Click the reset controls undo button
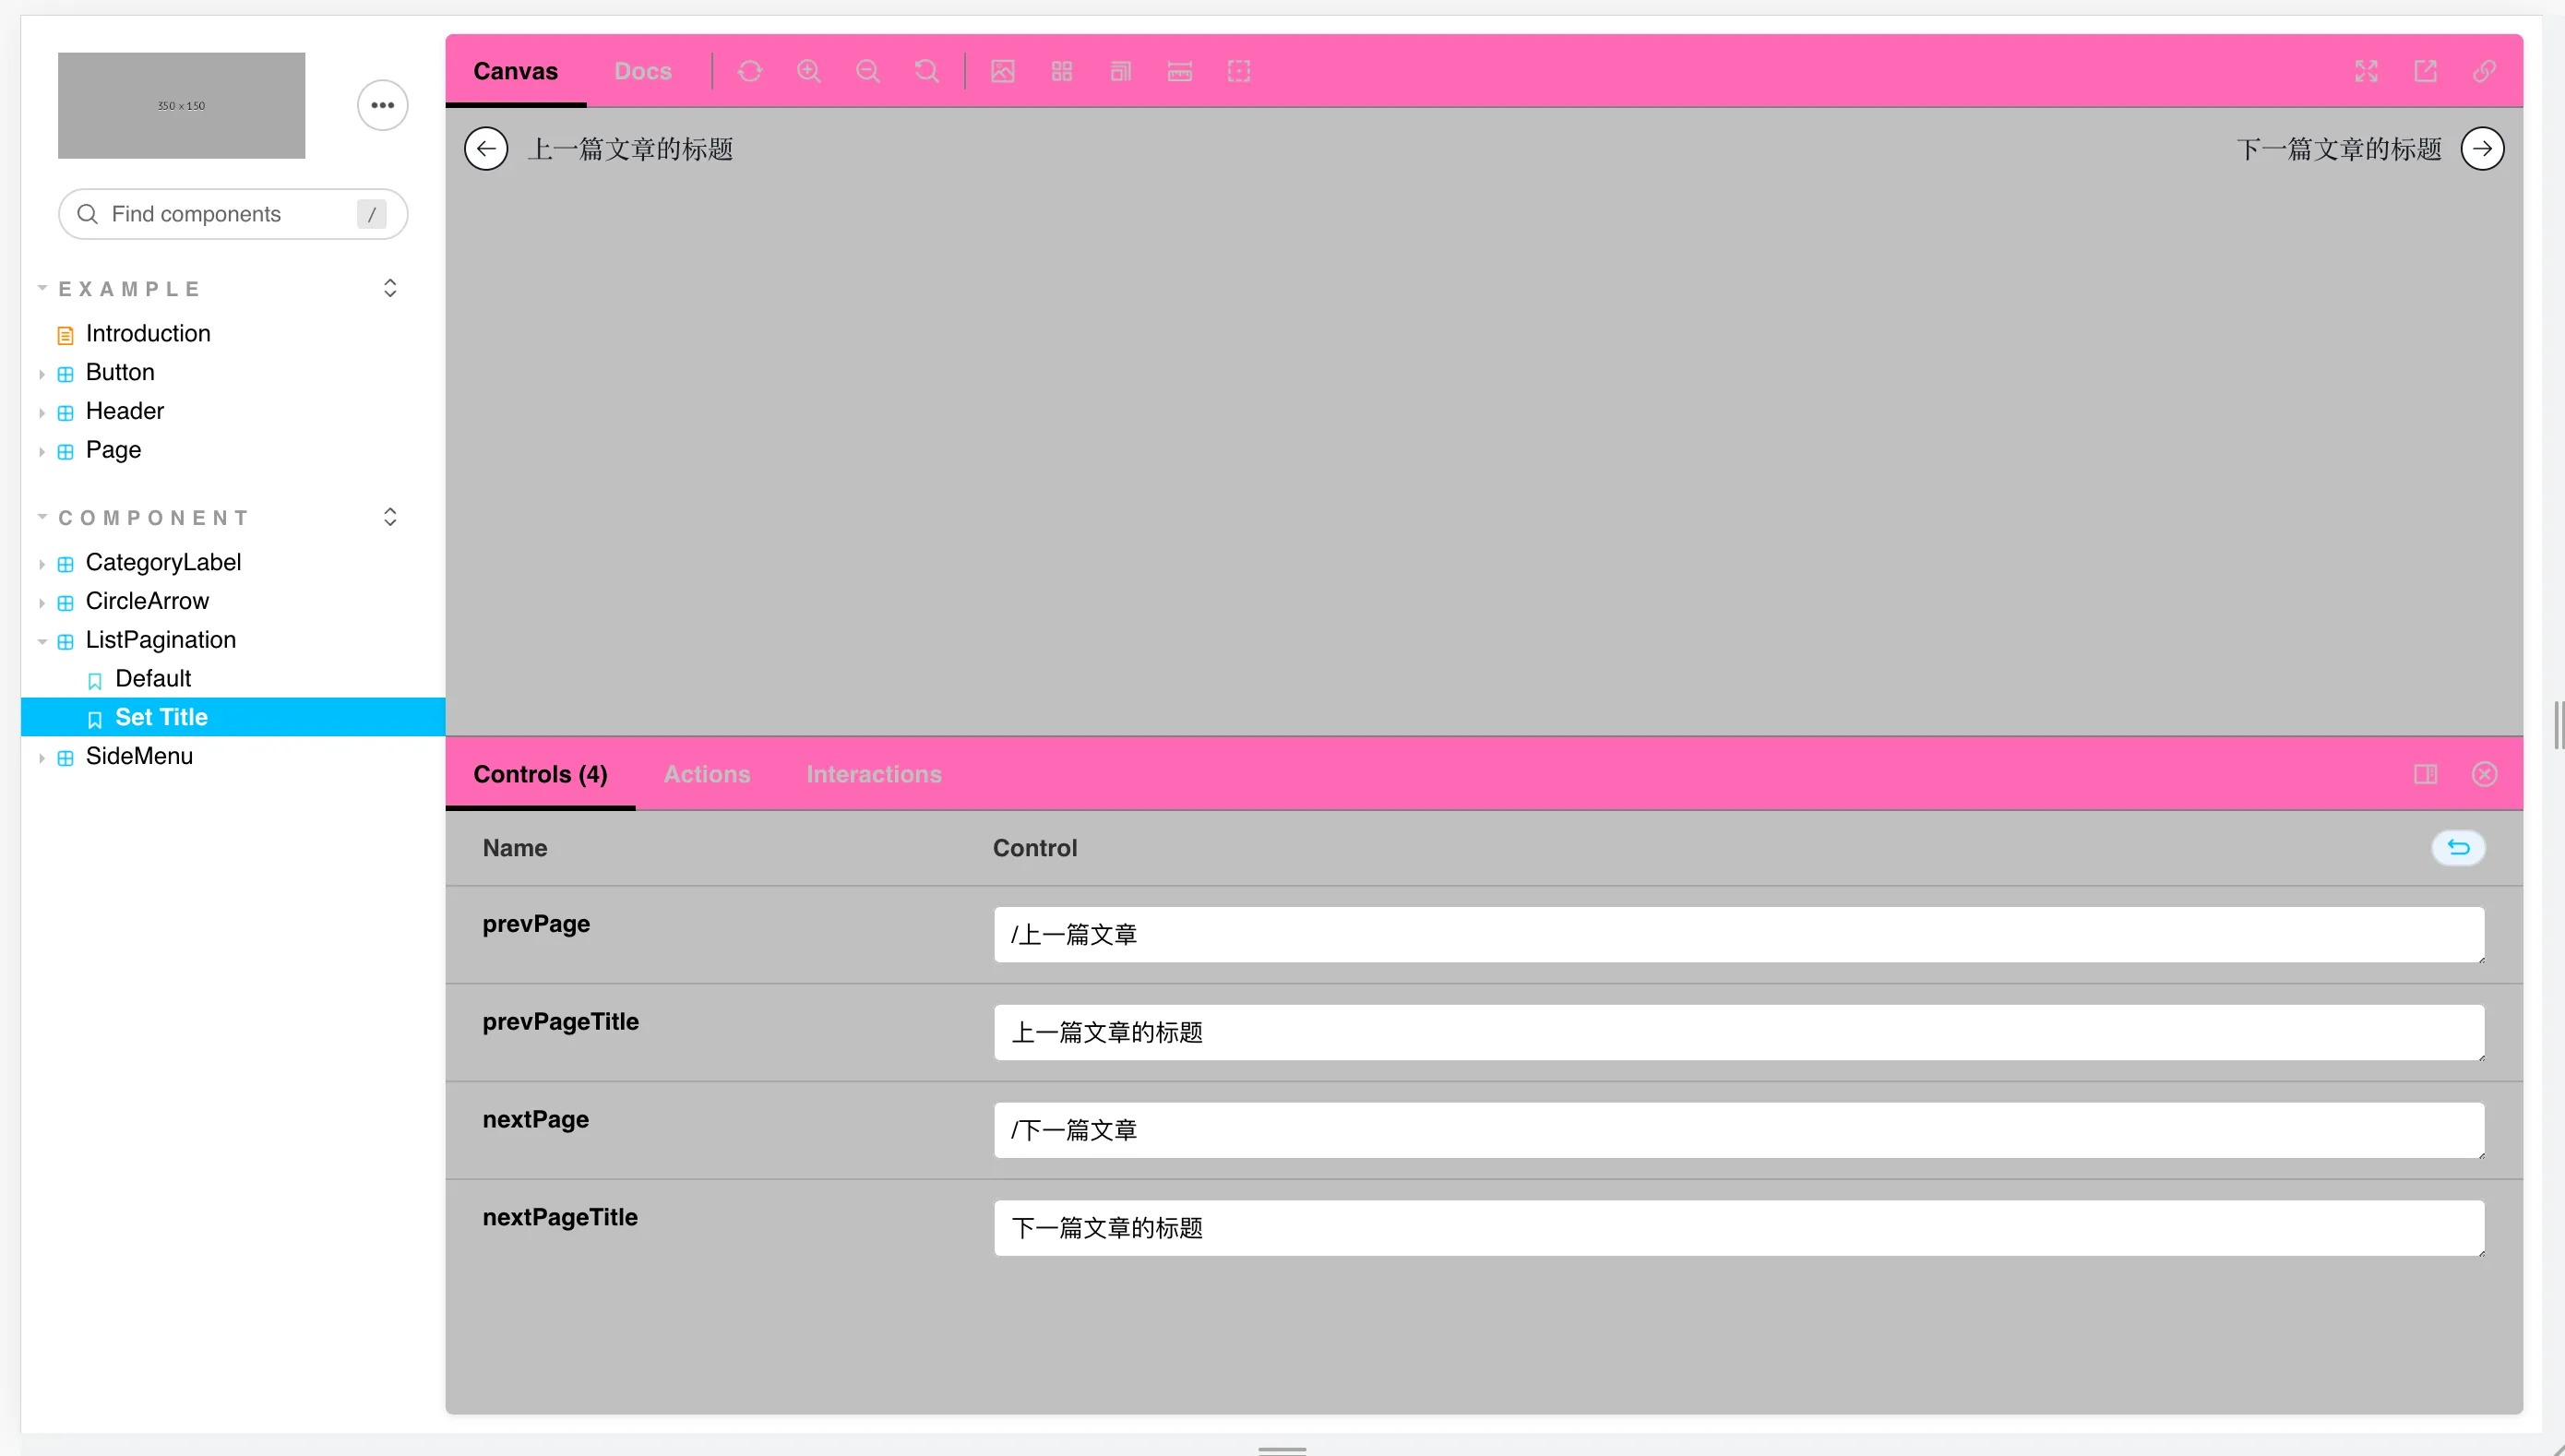The image size is (2565, 1456). tap(2458, 848)
